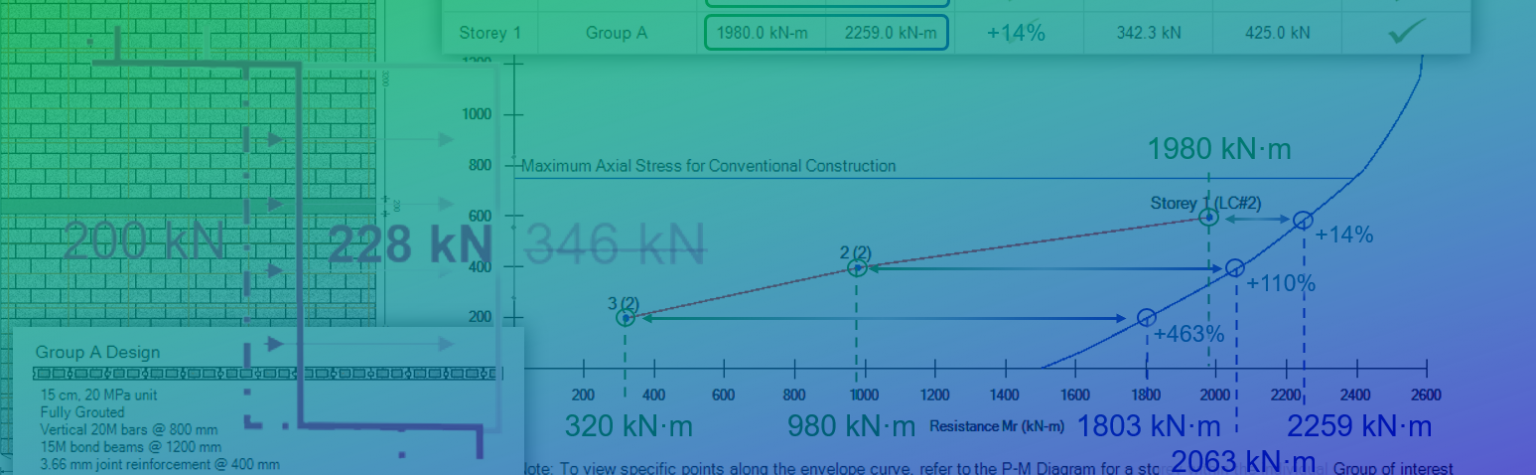
Task: Click the Storey 1 (LC#2) data point circle
Action: (1208, 216)
